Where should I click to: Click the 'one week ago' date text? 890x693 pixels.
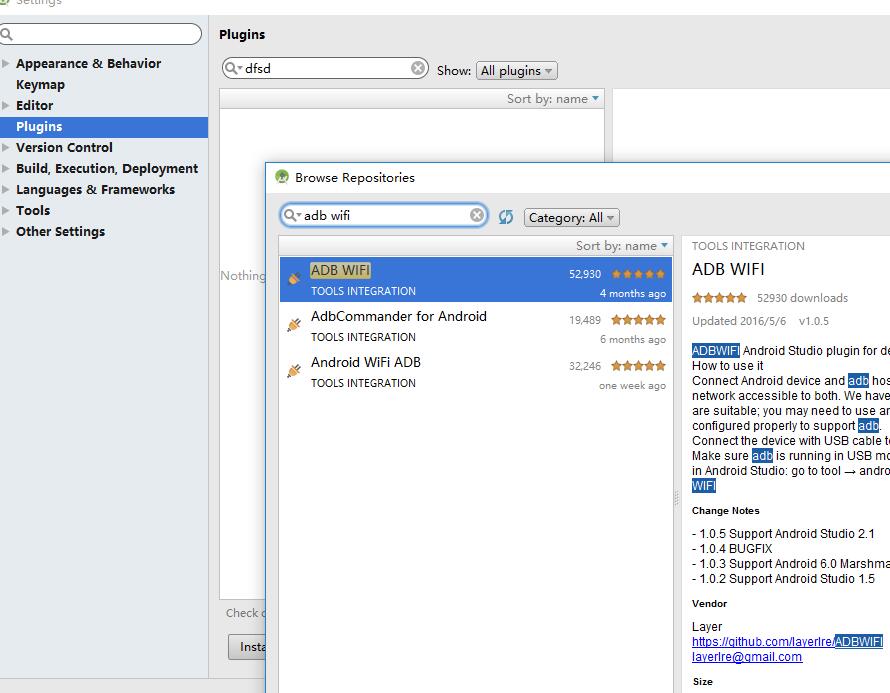[632, 385]
